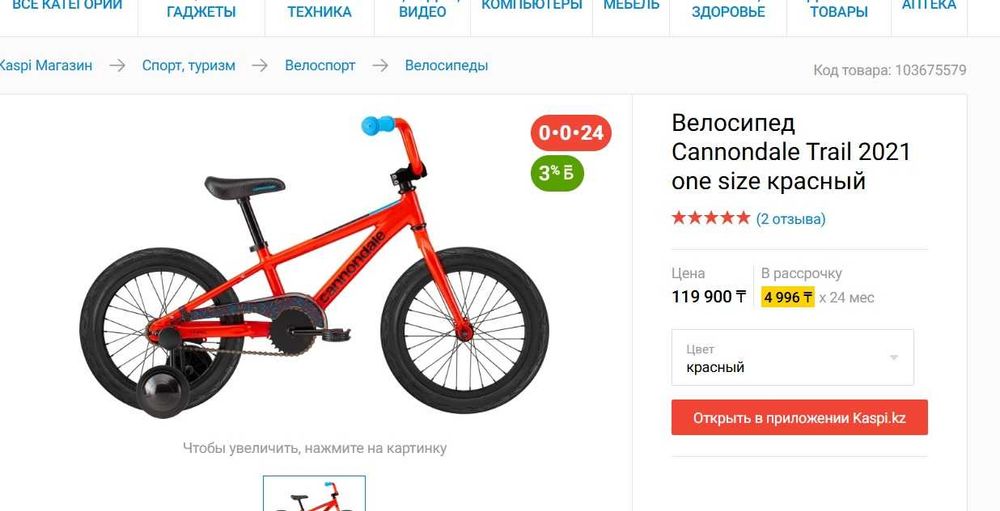Open the Гаджеты category menu
The width and height of the screenshot is (1000, 511).
(201, 11)
